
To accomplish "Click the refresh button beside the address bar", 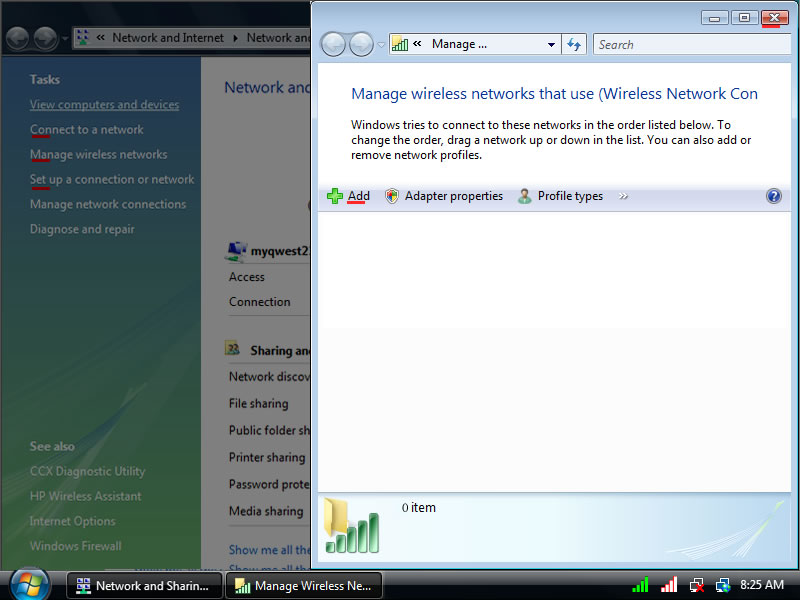I will (x=574, y=44).
